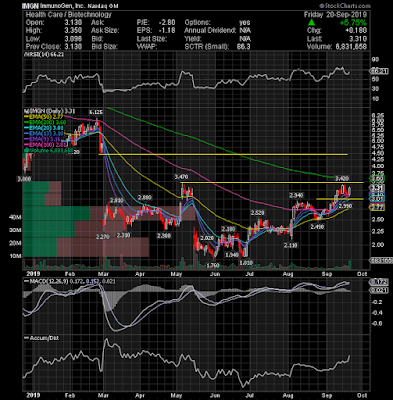393x400 pixels.
Task: Click the MACD histogram 0.021 tag on right
Action: [x=379, y=291]
